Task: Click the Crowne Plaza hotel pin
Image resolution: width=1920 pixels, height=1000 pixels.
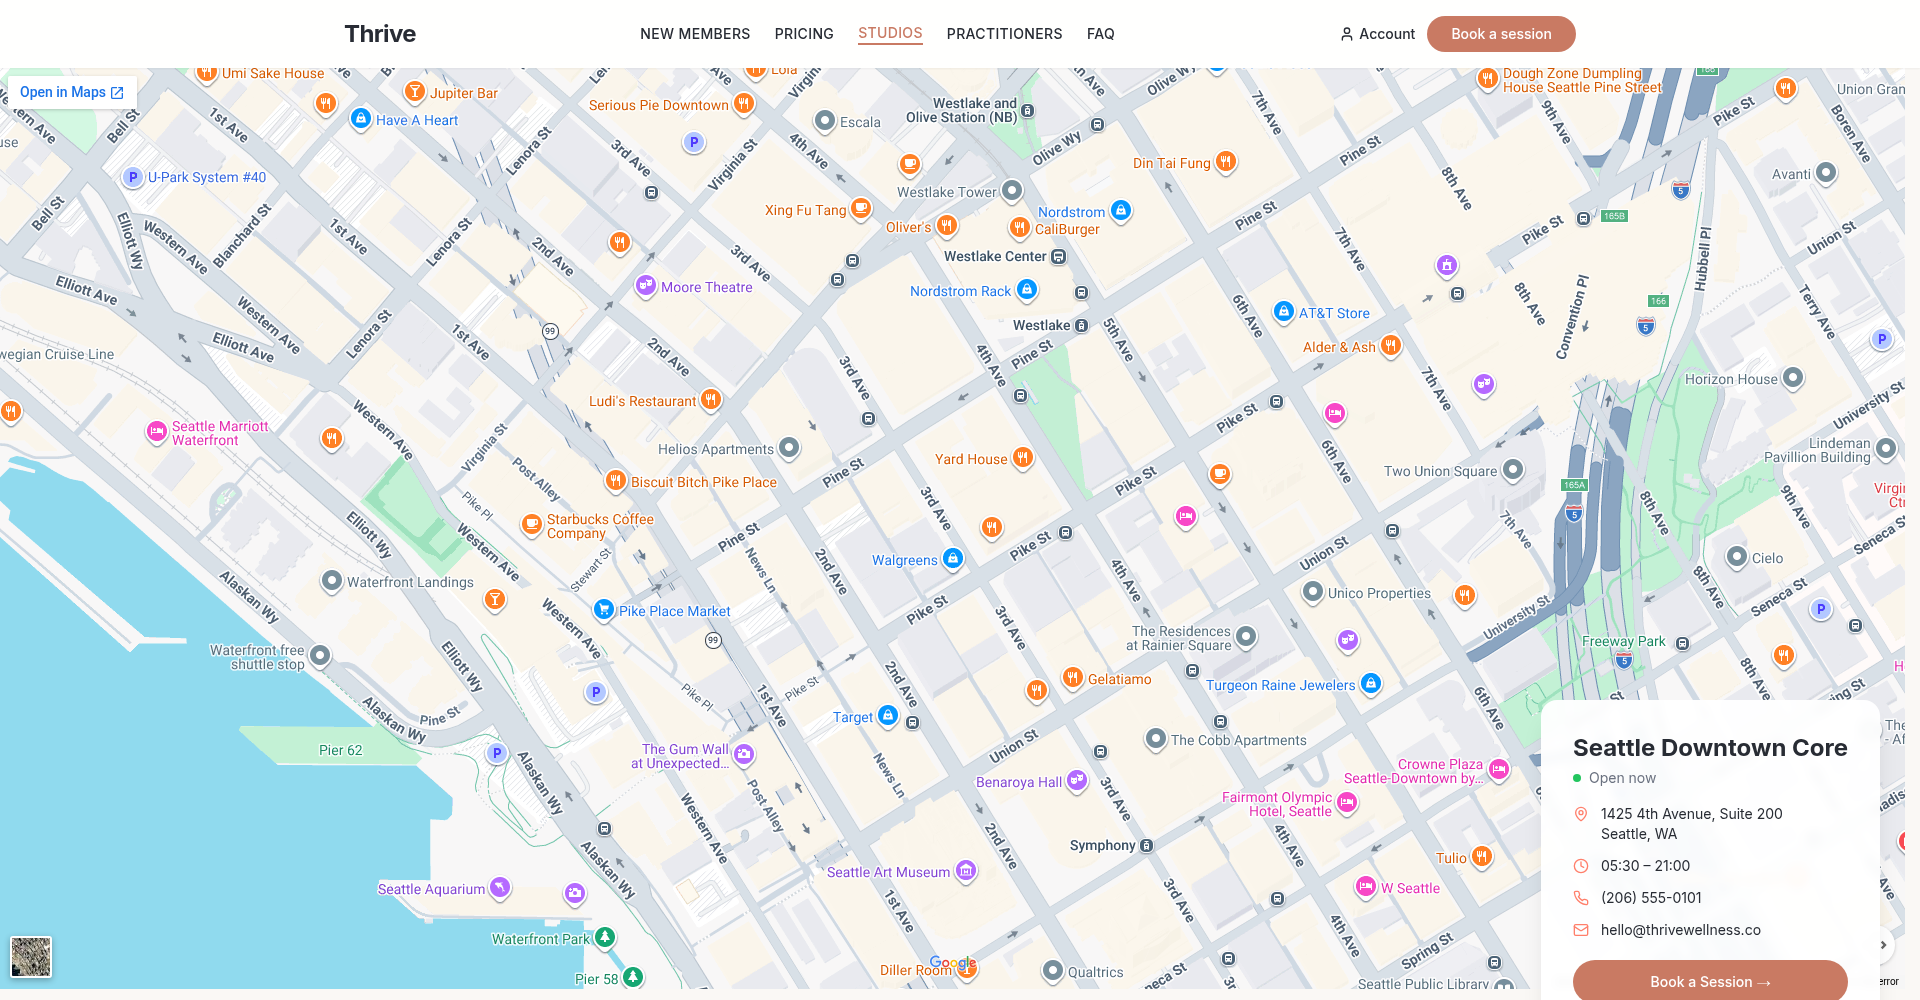Action: pyautogui.click(x=1498, y=769)
